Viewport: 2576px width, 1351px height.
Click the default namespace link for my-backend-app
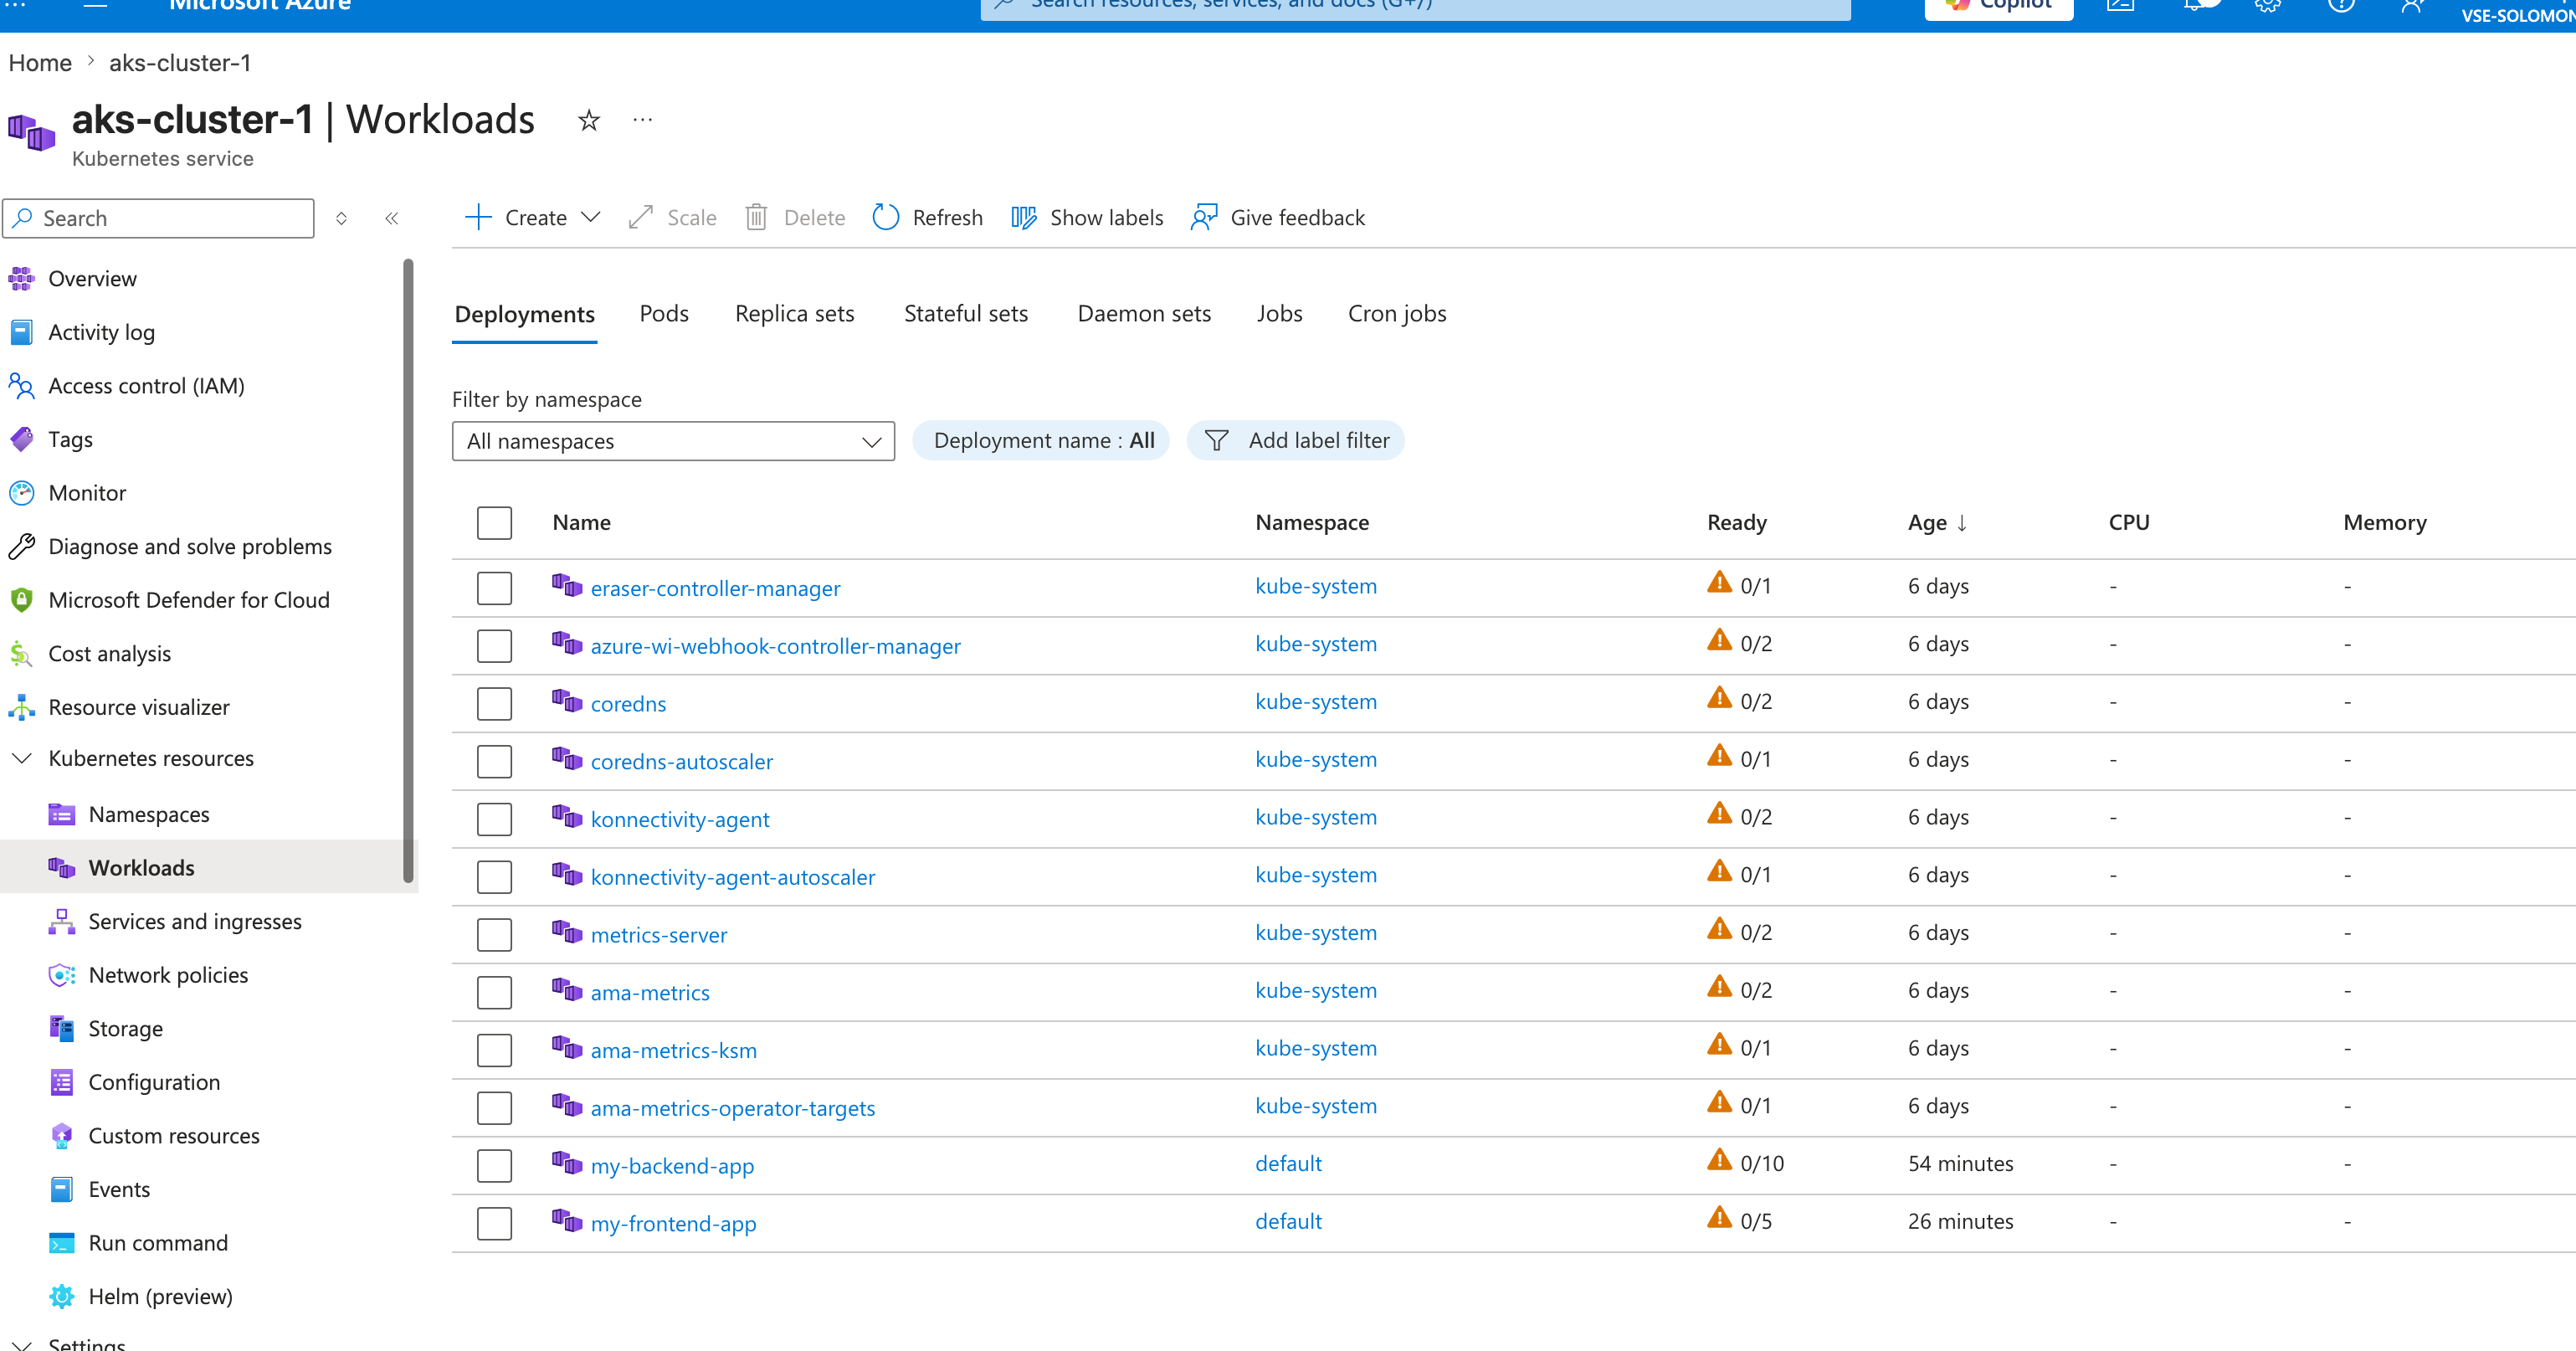(x=1288, y=1164)
